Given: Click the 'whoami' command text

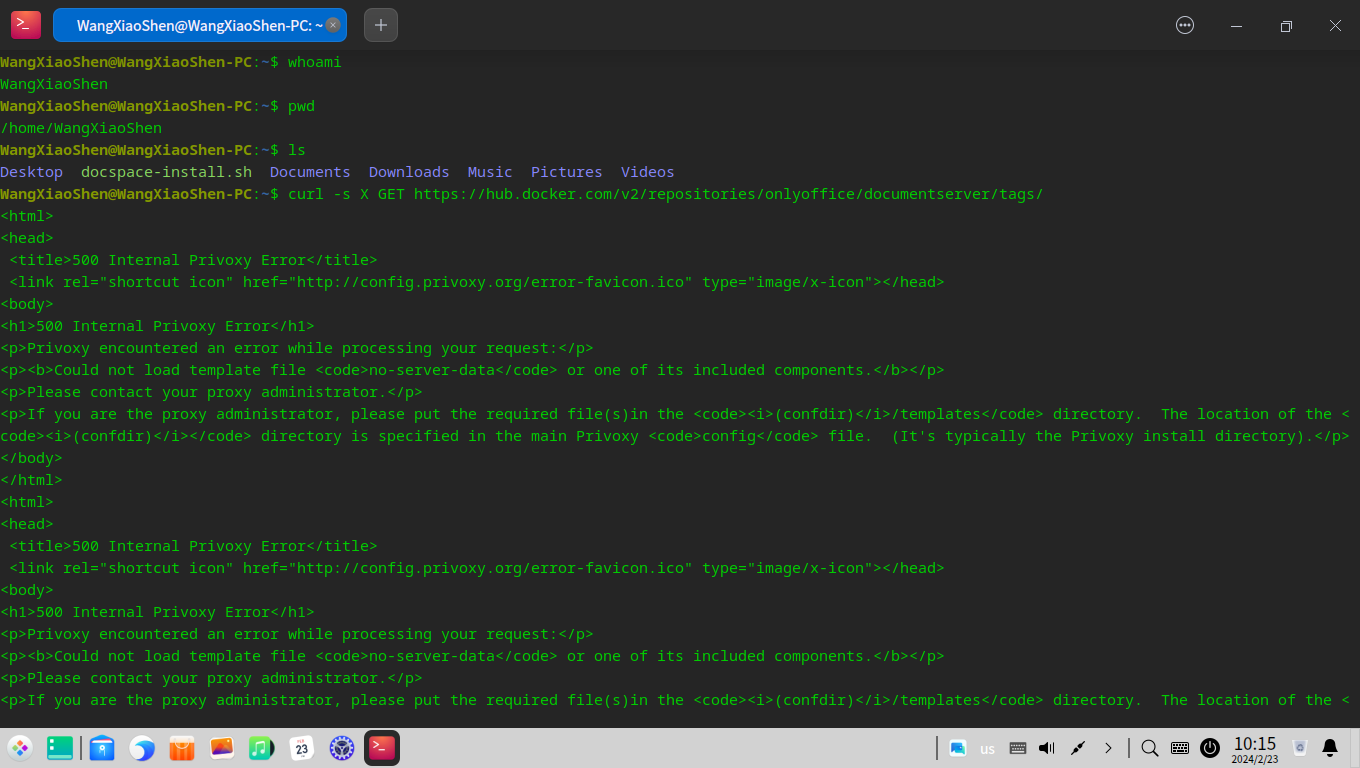Looking at the screenshot, I should [315, 62].
